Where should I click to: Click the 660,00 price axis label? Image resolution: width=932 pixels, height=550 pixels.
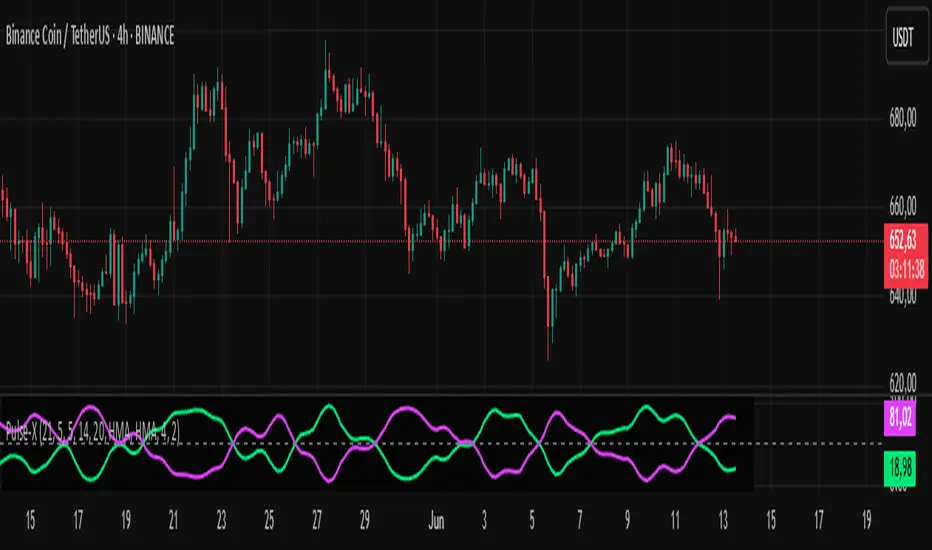tap(902, 206)
